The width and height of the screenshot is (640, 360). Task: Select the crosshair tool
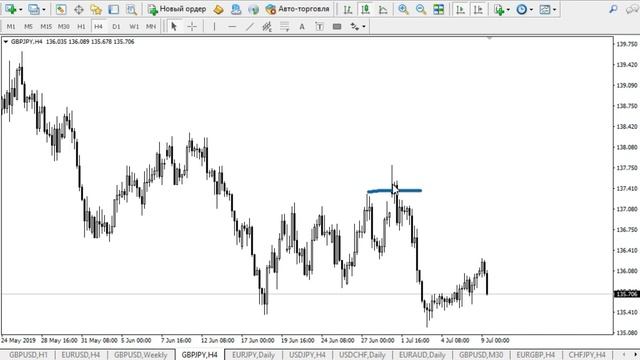pos(192,27)
